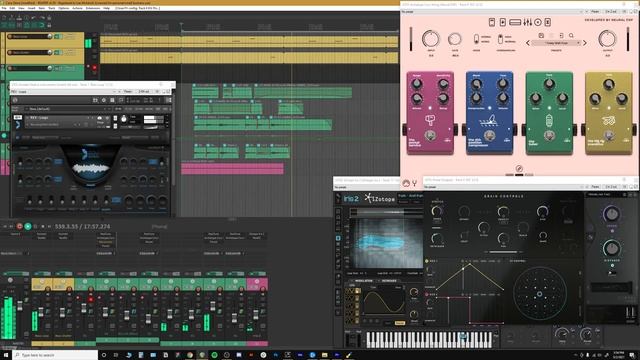Screen dimensions: 640x360
Task: Click the Windows Start button
Action: tap(6, 355)
